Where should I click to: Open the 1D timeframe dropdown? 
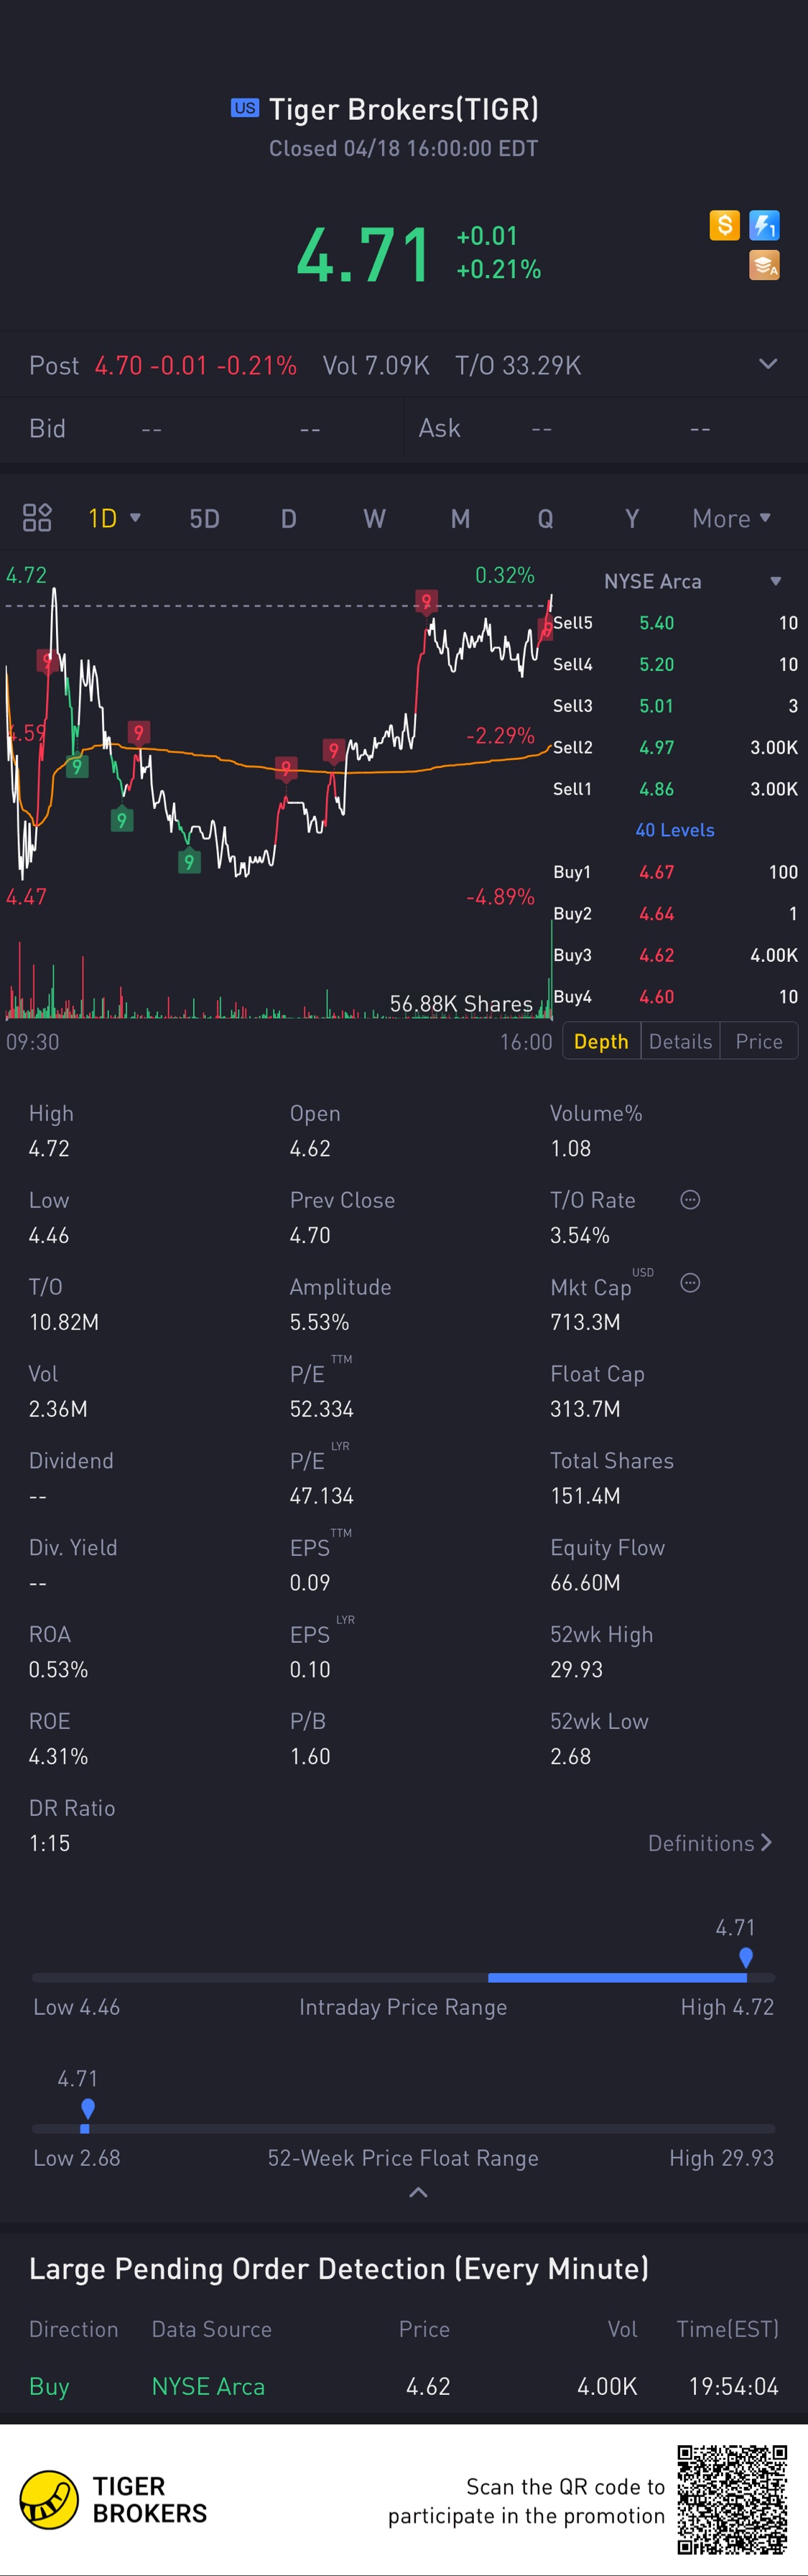point(114,518)
